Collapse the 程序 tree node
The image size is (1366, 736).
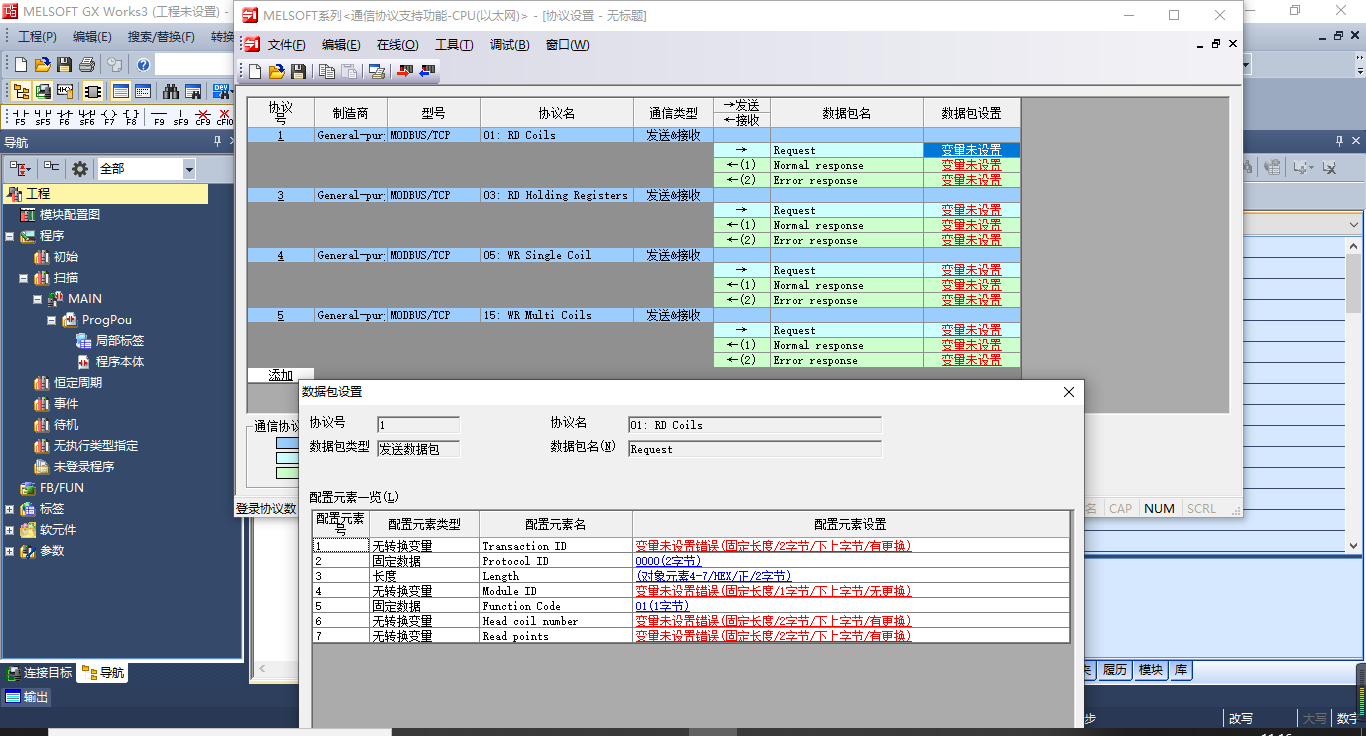pyautogui.click(x=10, y=236)
